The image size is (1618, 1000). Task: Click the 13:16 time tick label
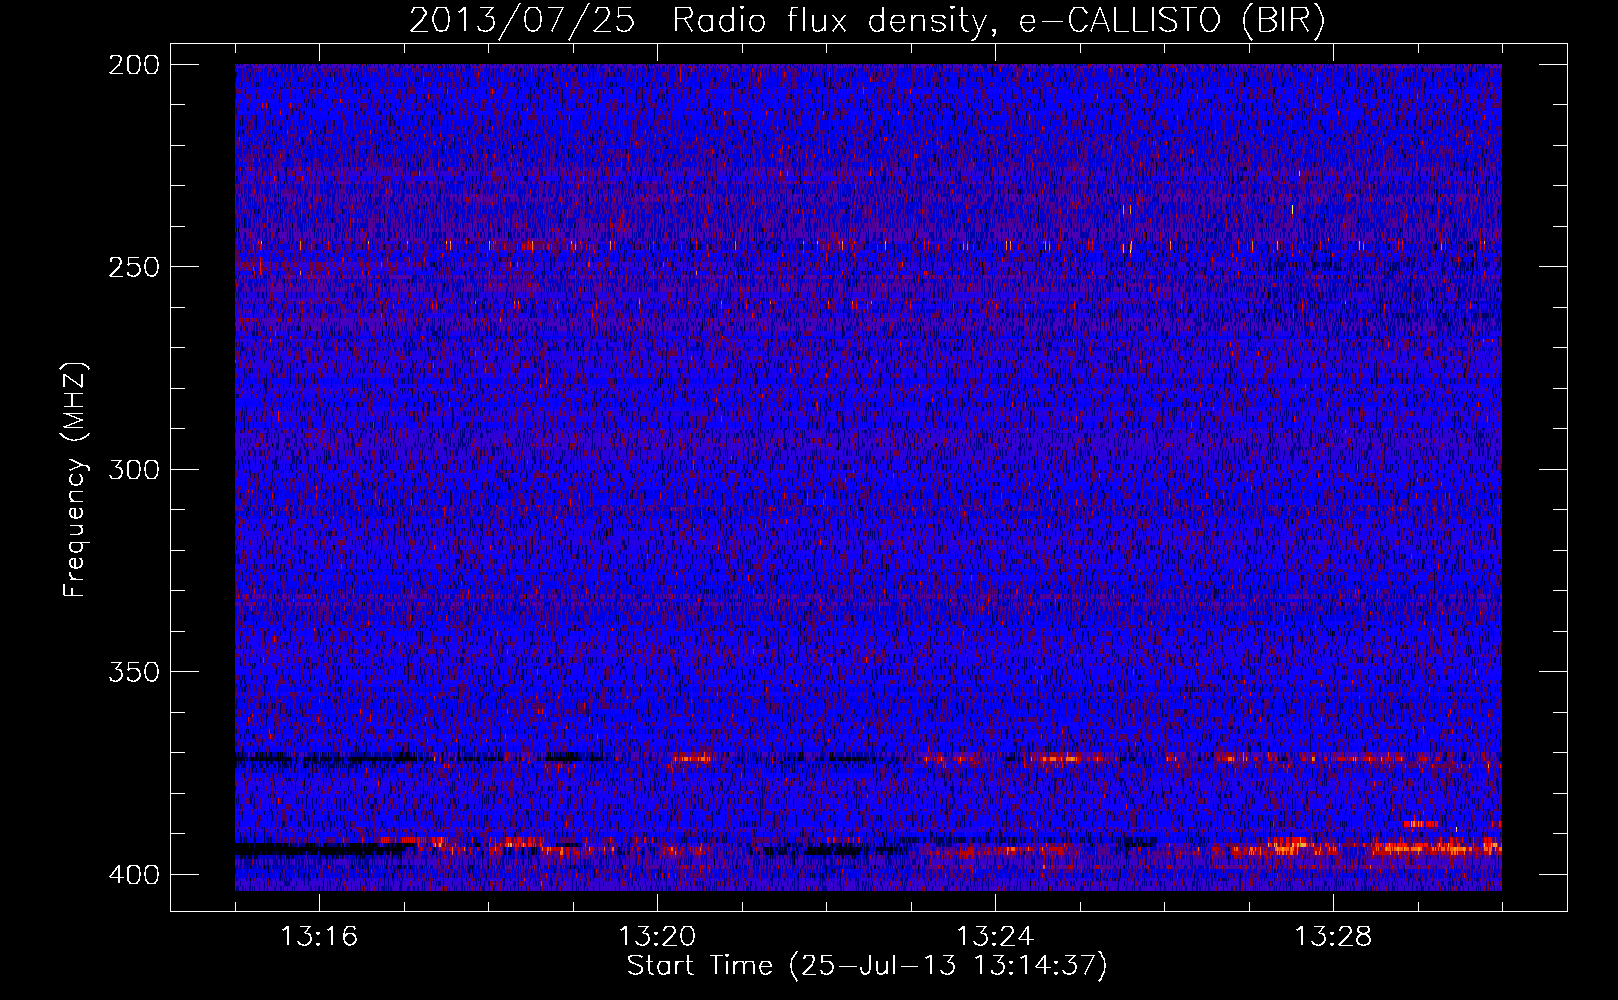(x=319, y=937)
